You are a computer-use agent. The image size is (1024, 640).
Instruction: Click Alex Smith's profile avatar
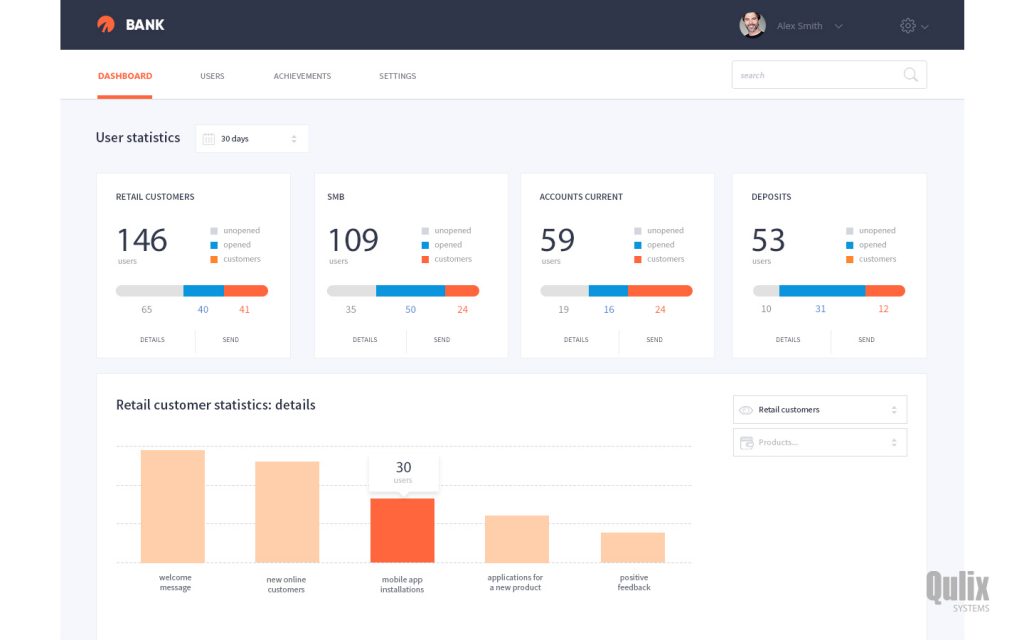pyautogui.click(x=752, y=26)
